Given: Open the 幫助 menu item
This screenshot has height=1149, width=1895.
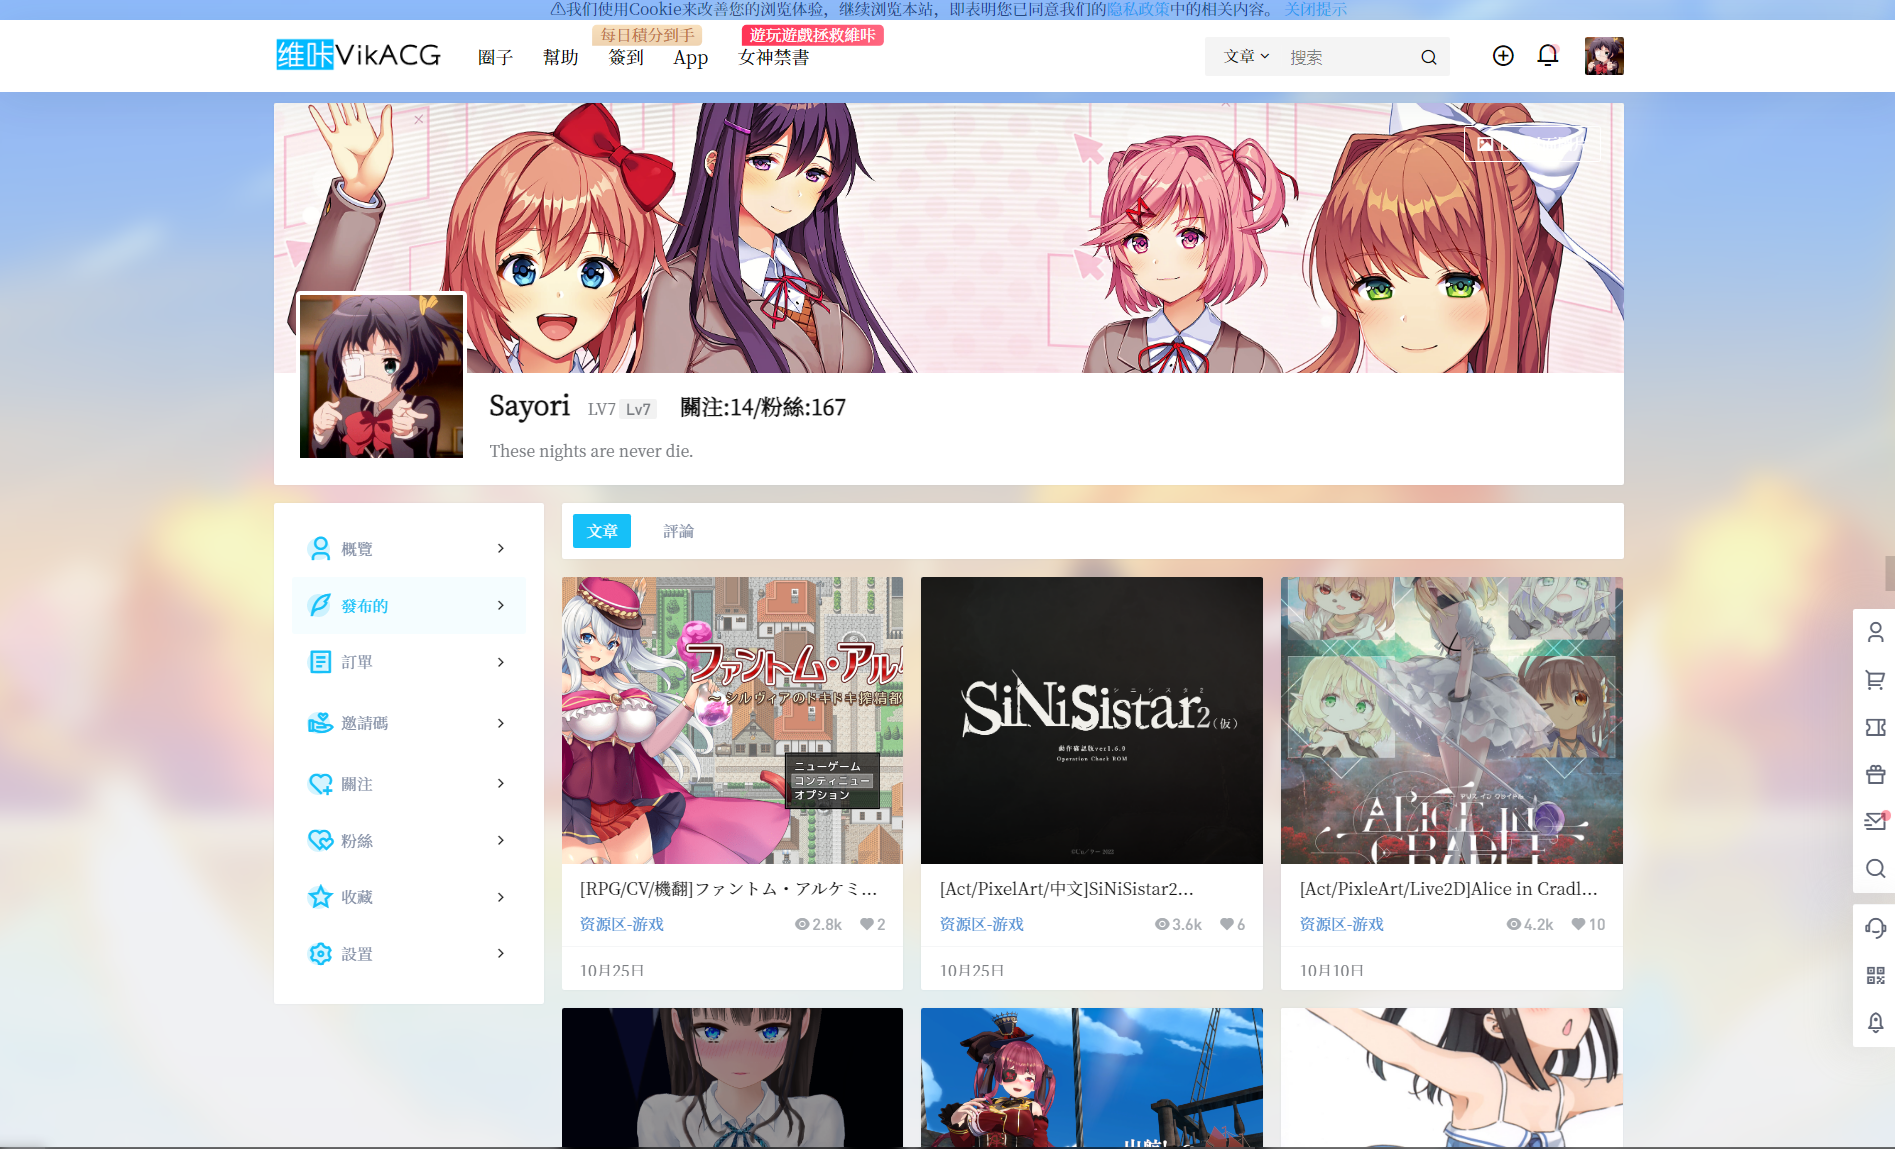Looking at the screenshot, I should [x=561, y=57].
